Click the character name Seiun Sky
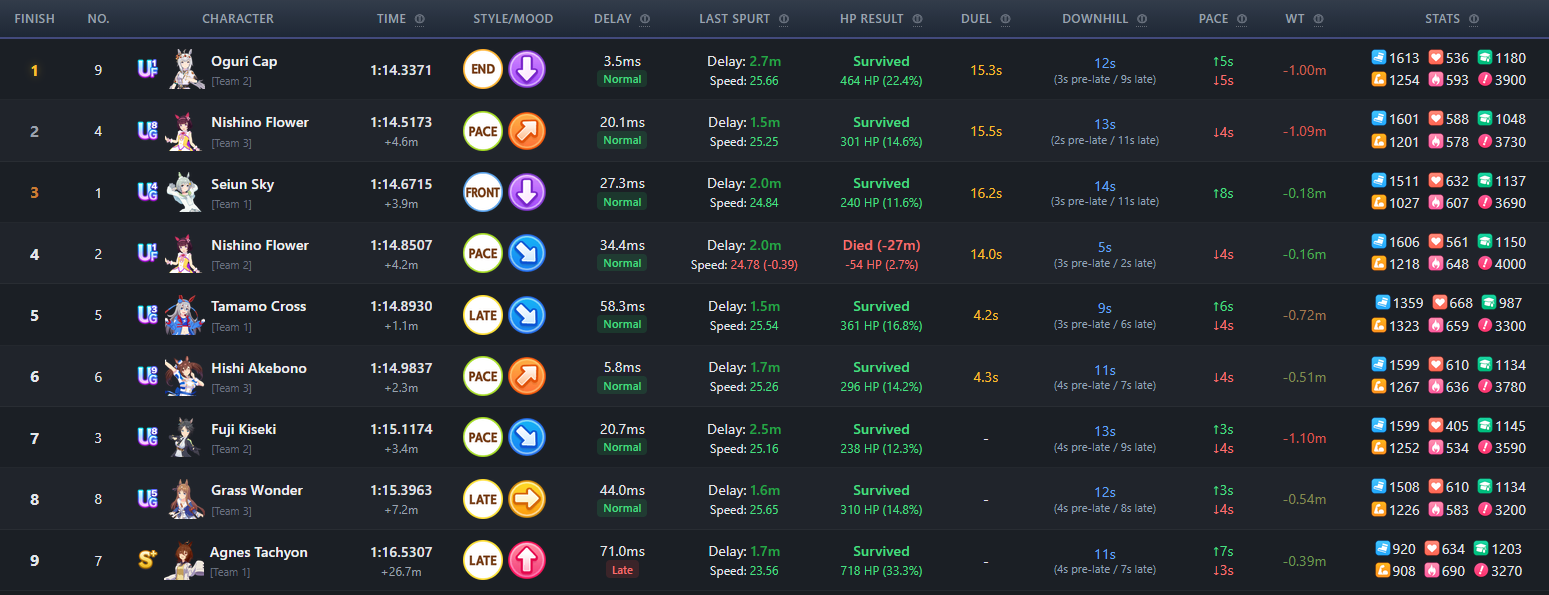 pos(242,184)
